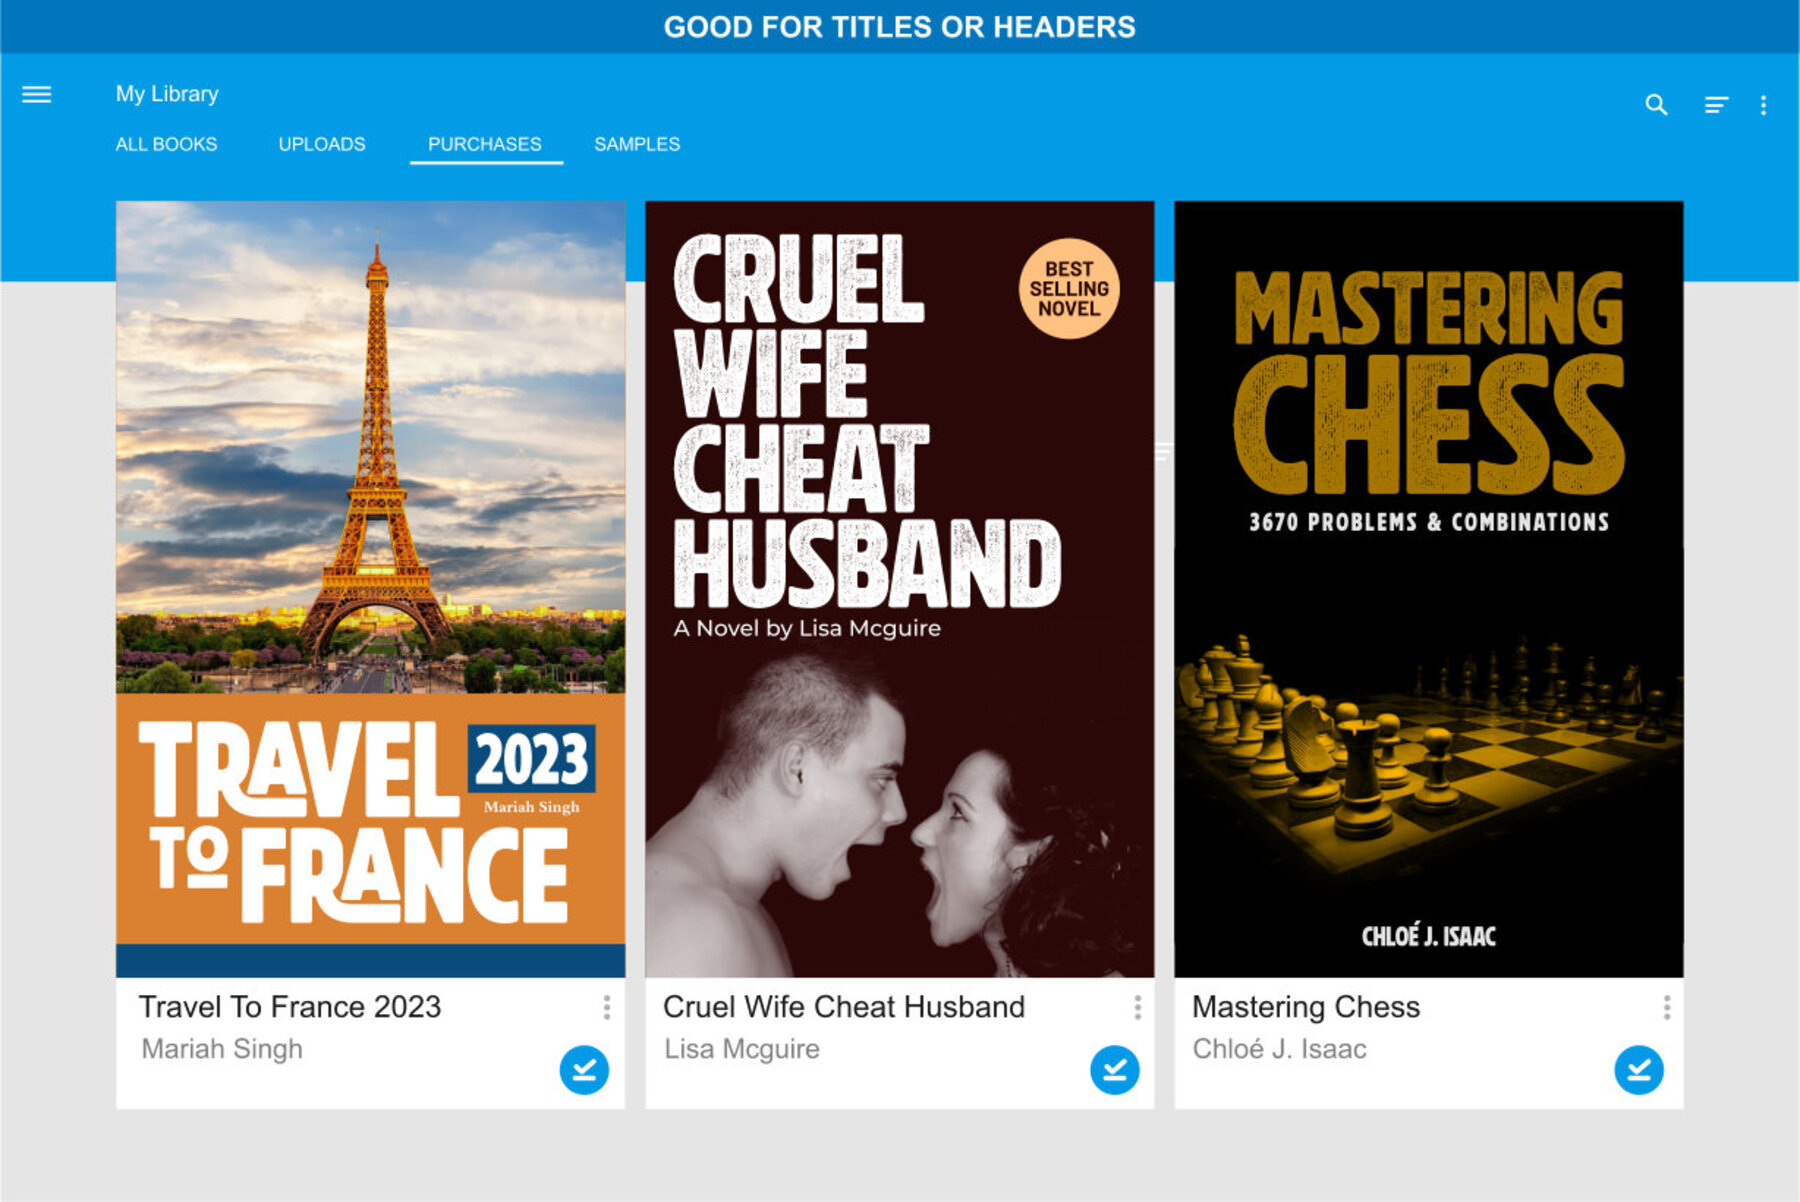Open options for Cruel Wife Cheat Husband
This screenshot has height=1202, width=1800.
(x=1137, y=1007)
